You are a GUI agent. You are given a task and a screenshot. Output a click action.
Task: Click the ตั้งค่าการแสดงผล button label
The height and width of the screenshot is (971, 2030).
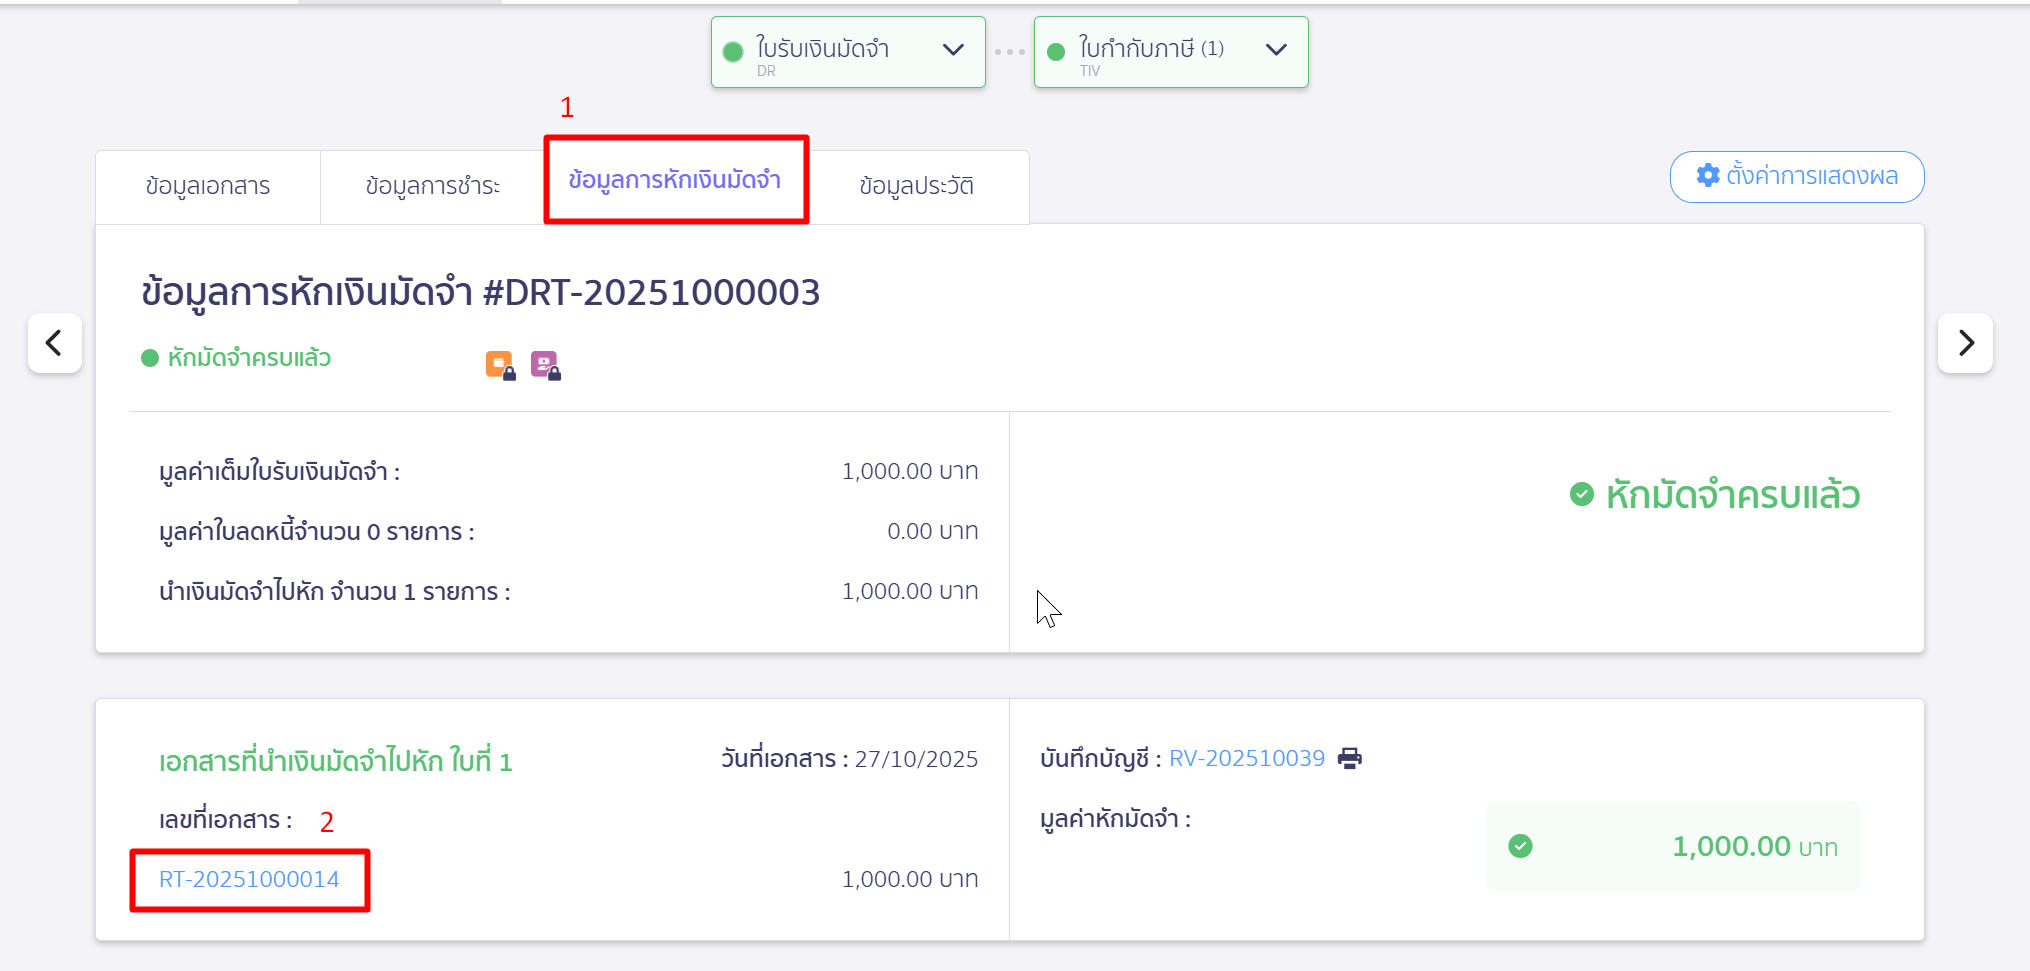1811,177
